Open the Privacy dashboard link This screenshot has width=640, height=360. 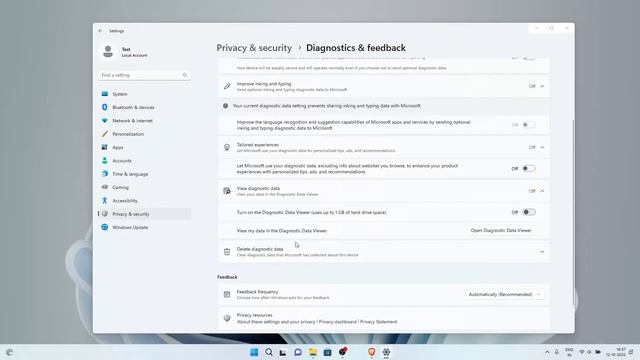click(x=338, y=322)
